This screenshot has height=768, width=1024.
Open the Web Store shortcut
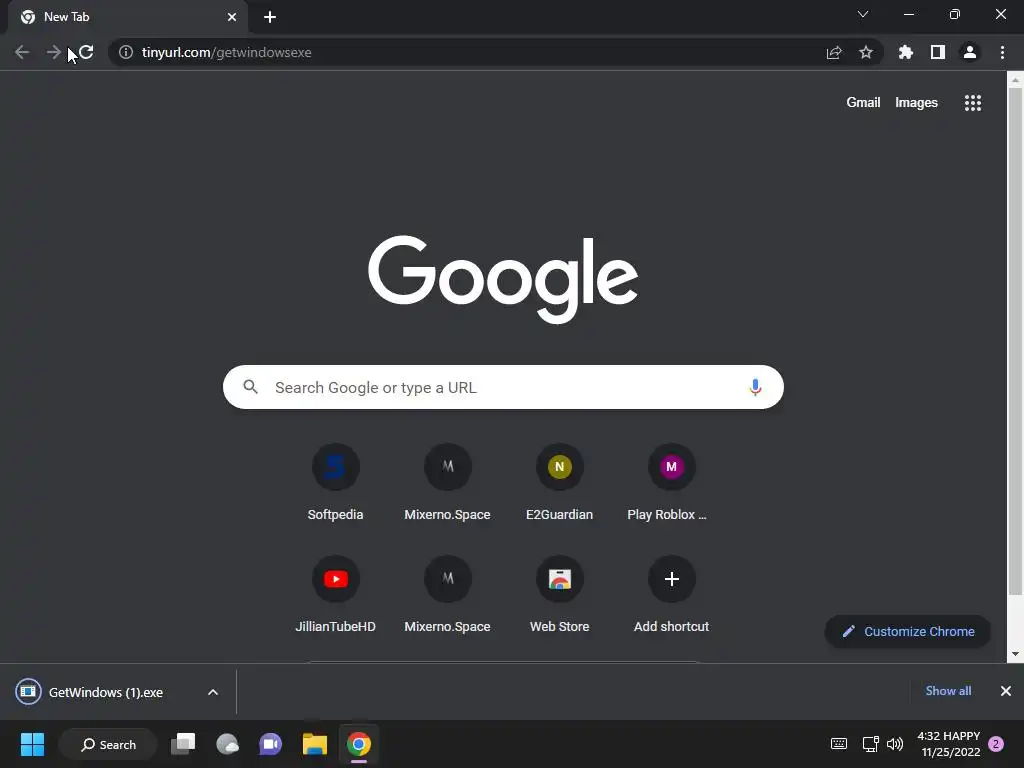560,595
